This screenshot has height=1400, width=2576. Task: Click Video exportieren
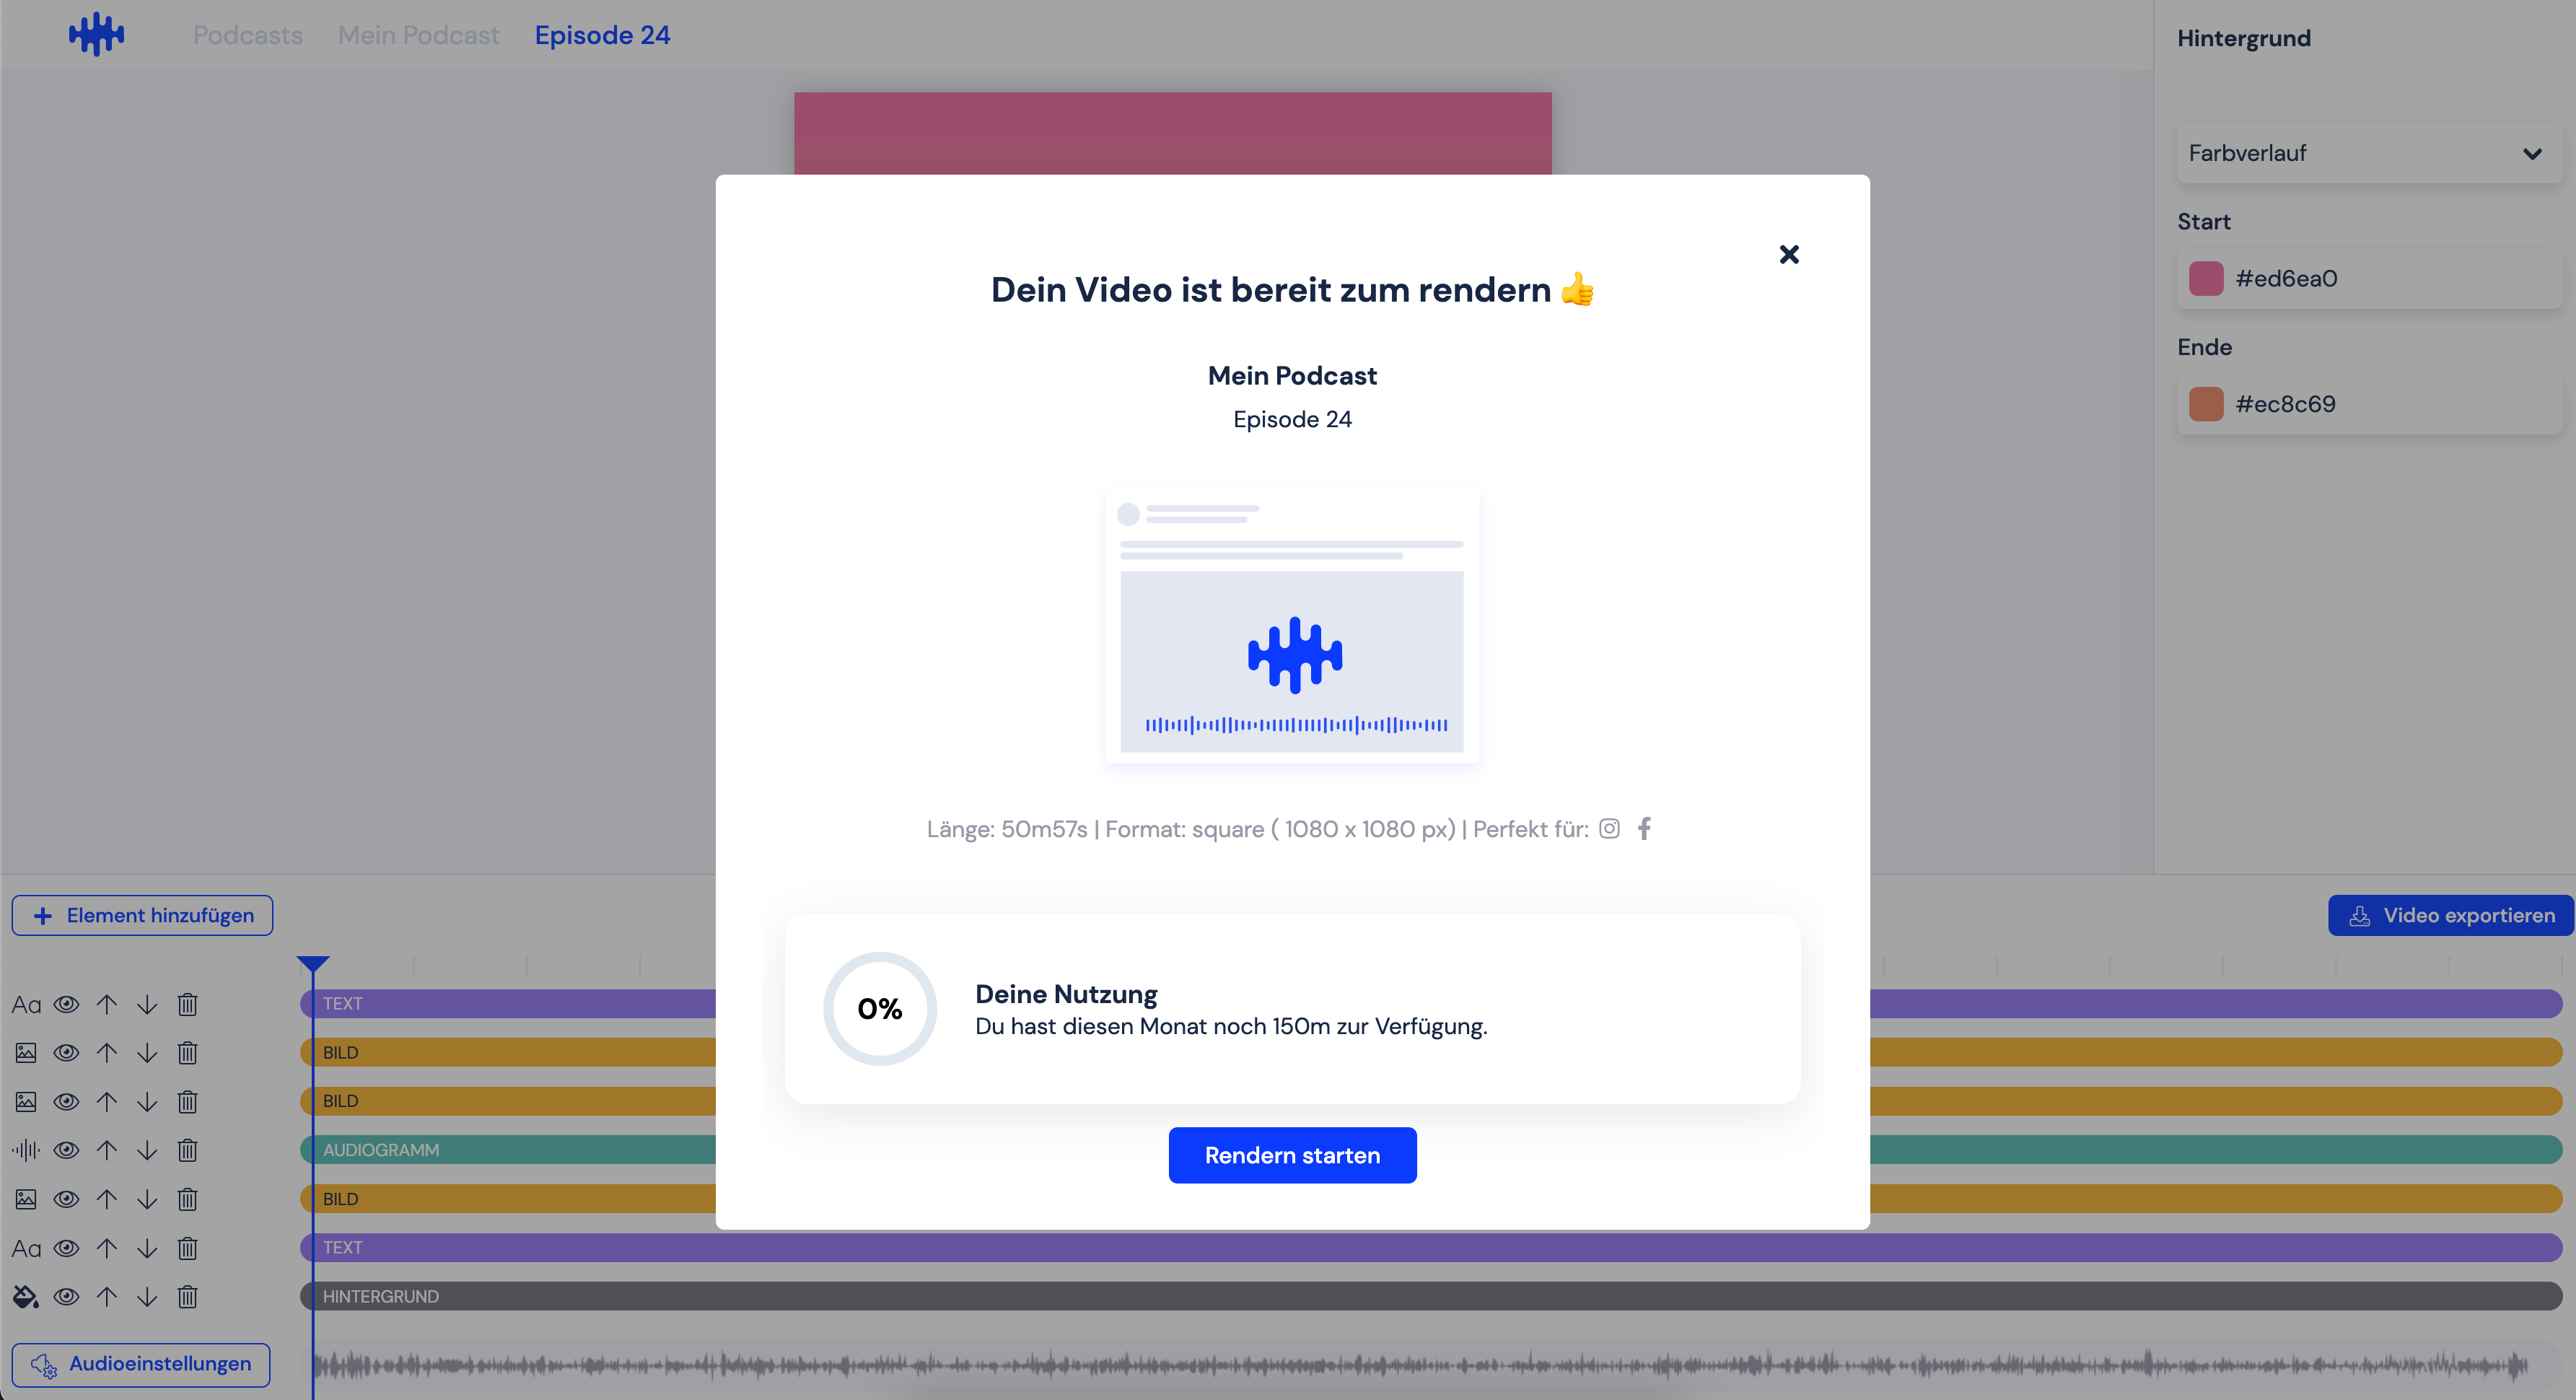[x=2450, y=914]
